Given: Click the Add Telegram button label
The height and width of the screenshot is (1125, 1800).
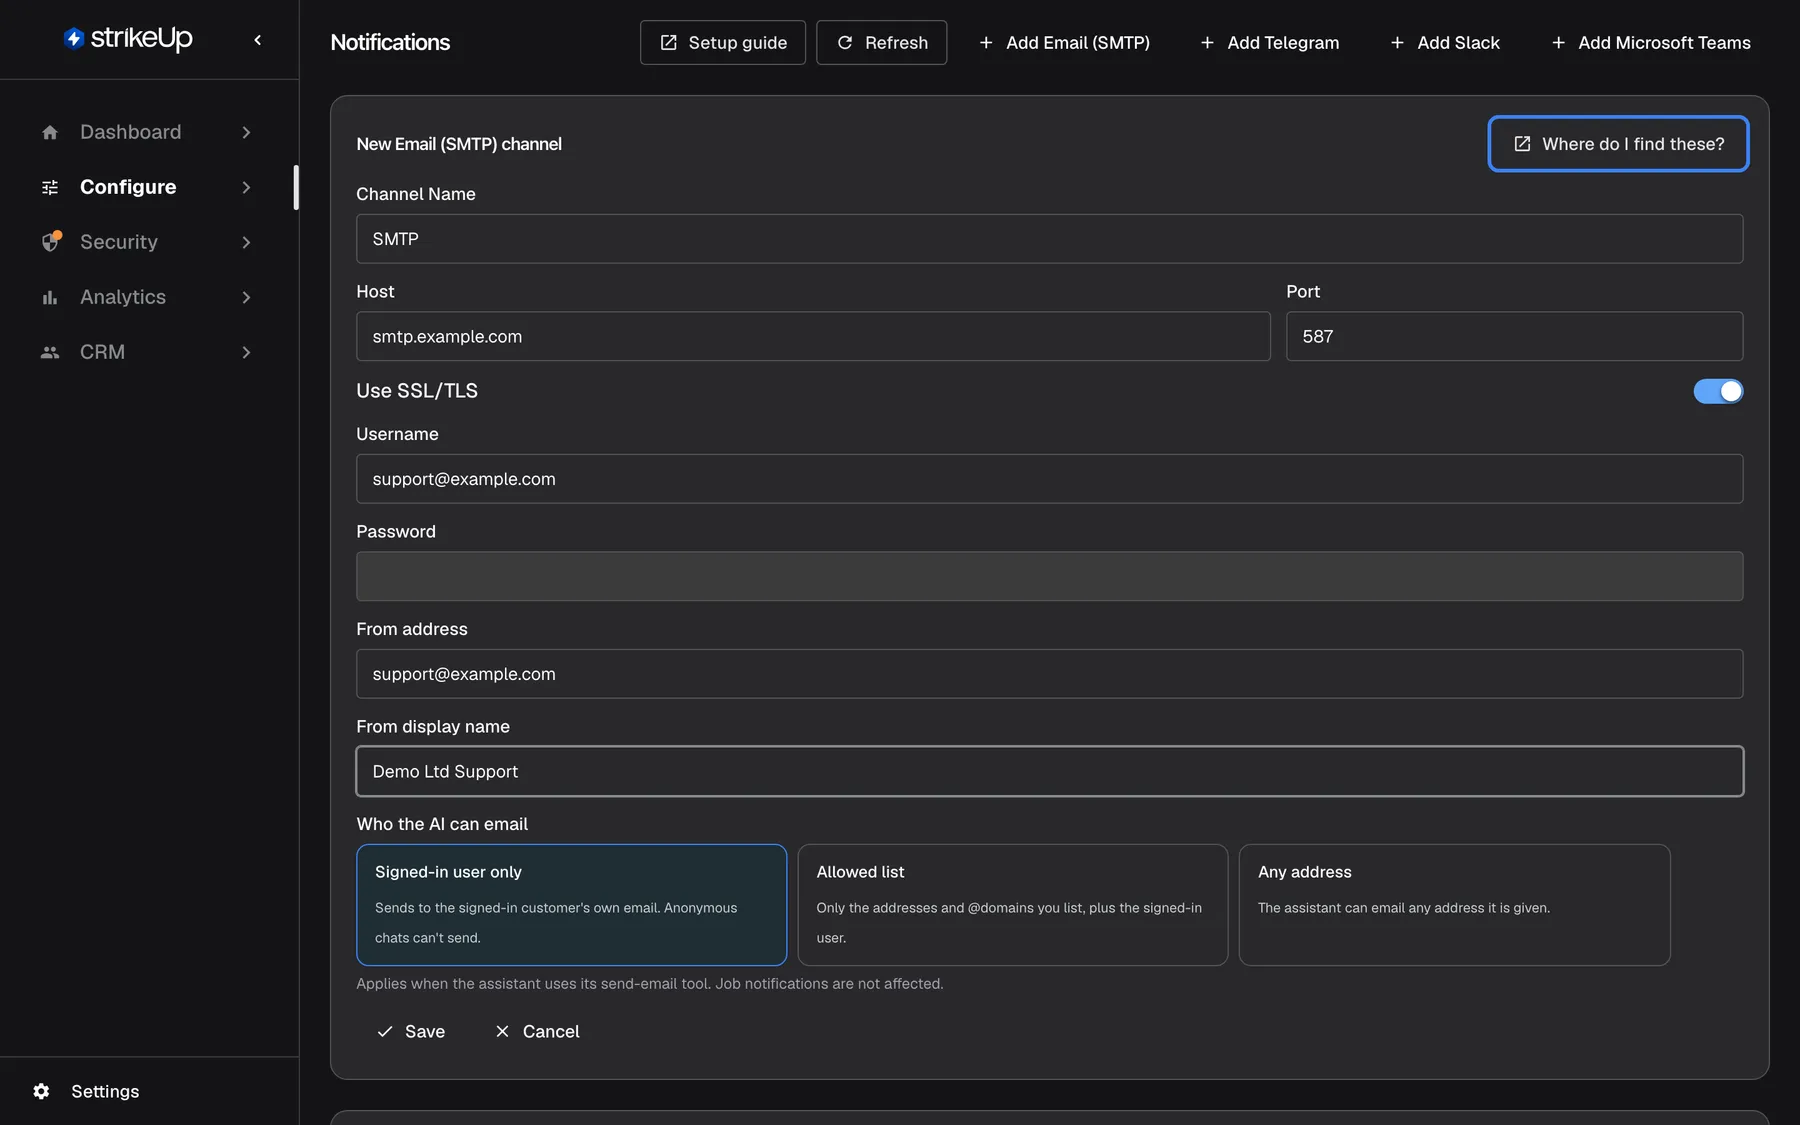Looking at the screenshot, I should click(x=1283, y=43).
